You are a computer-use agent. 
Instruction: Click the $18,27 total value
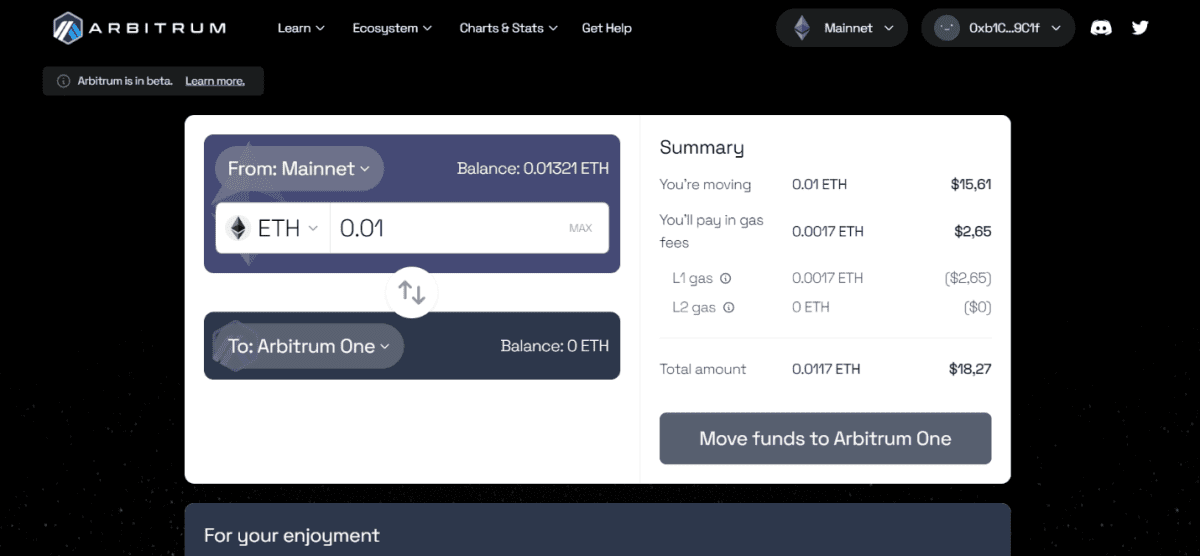pyautogui.click(x=970, y=369)
